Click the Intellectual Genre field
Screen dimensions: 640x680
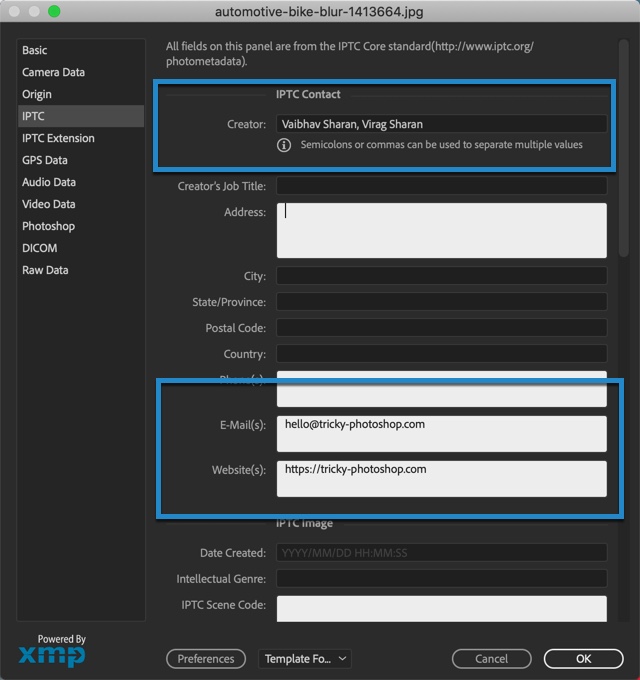(x=441, y=579)
